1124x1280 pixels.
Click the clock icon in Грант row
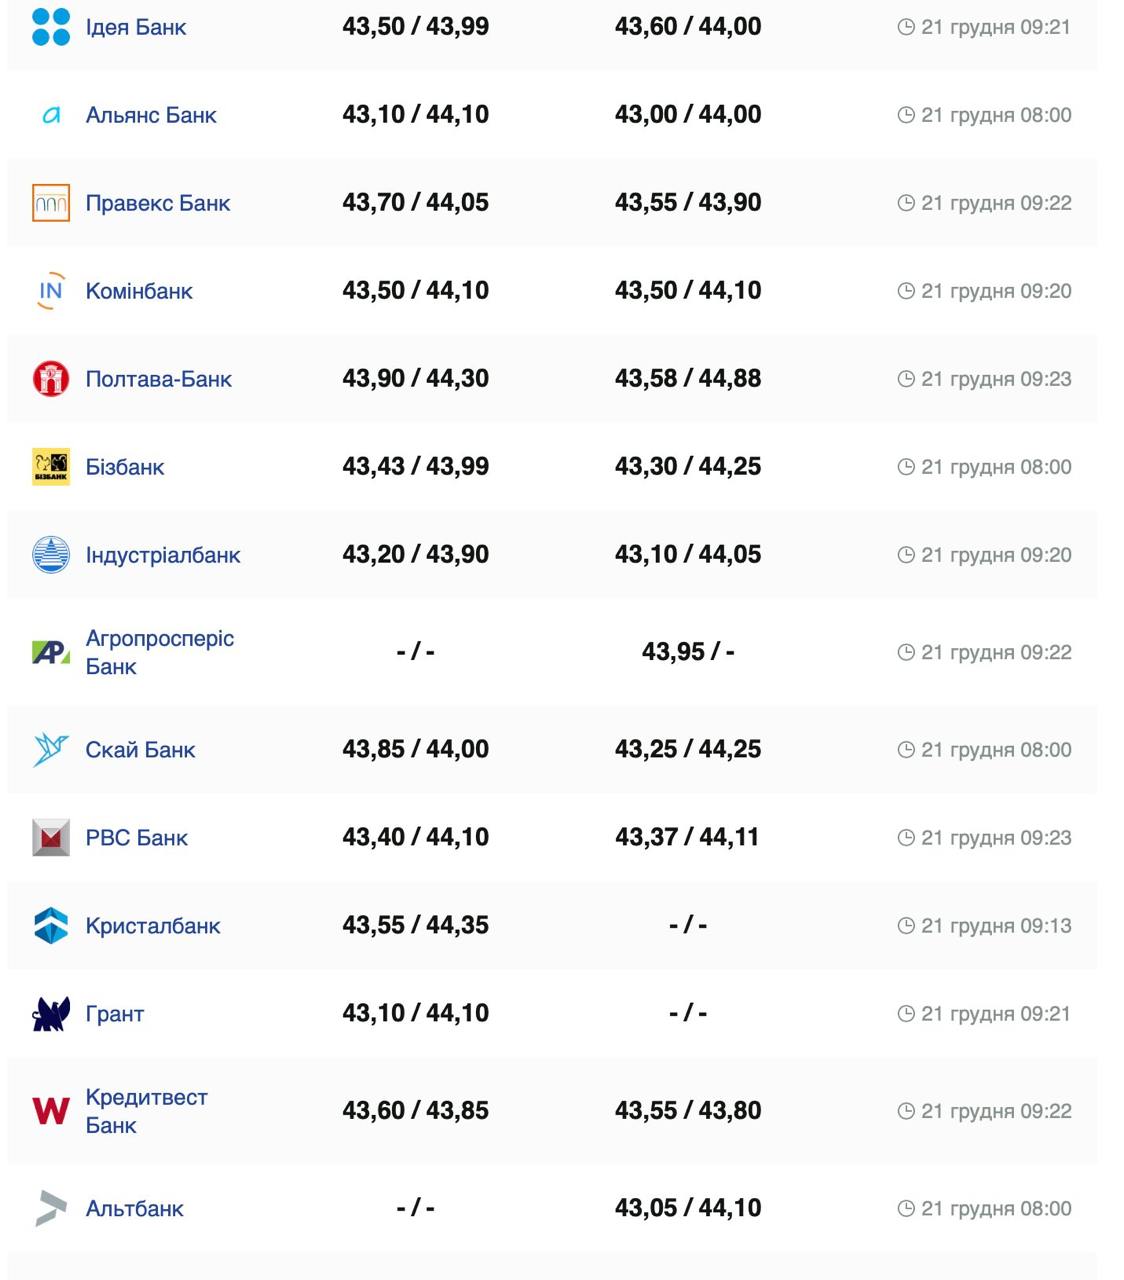point(906,1014)
